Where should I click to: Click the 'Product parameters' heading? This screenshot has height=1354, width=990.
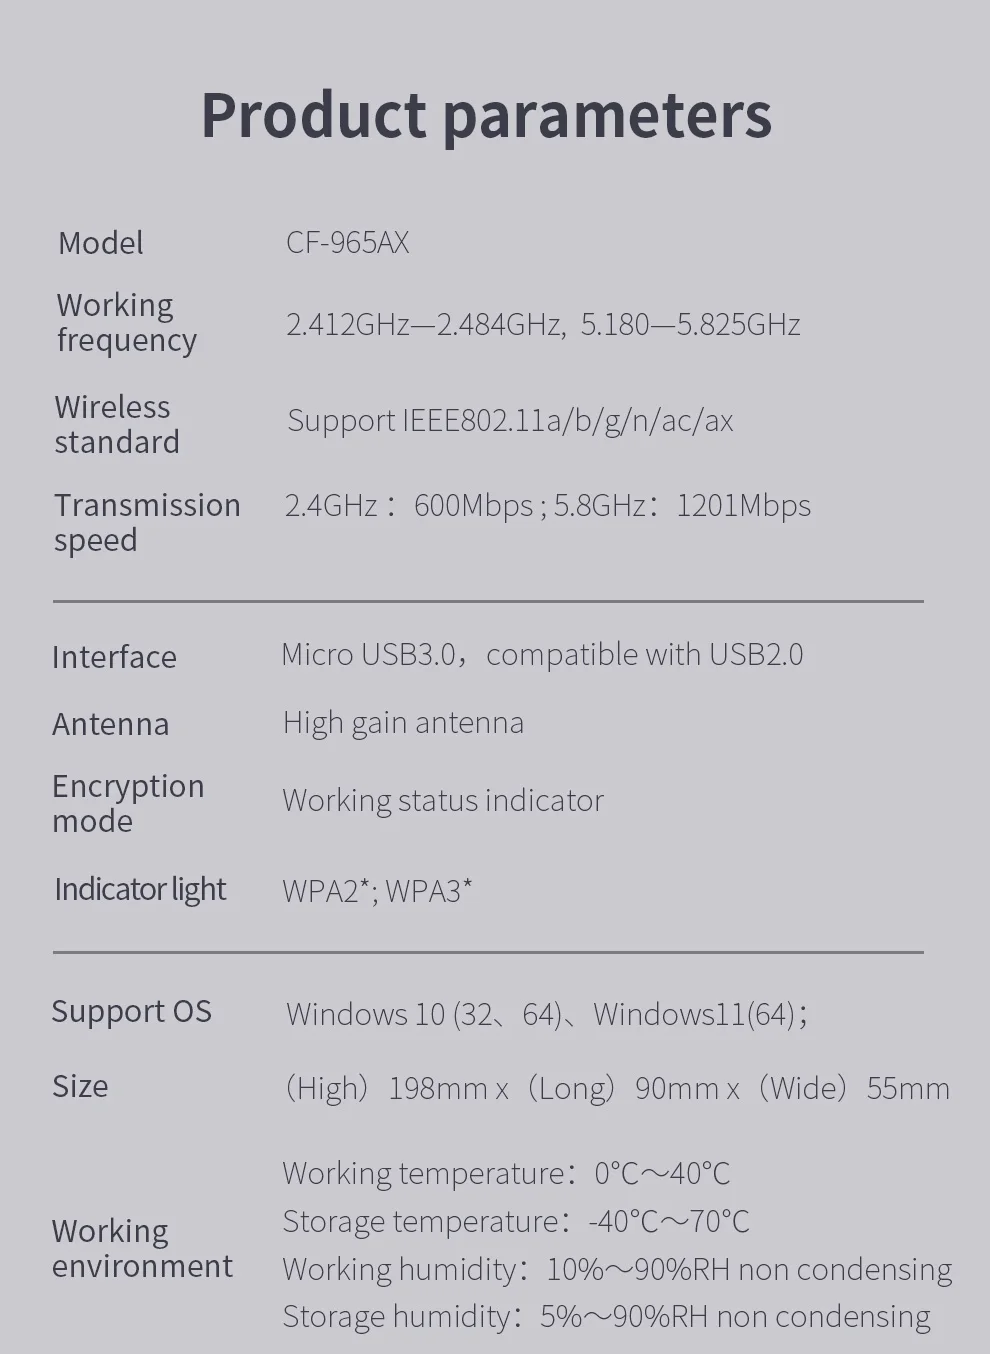click(486, 115)
